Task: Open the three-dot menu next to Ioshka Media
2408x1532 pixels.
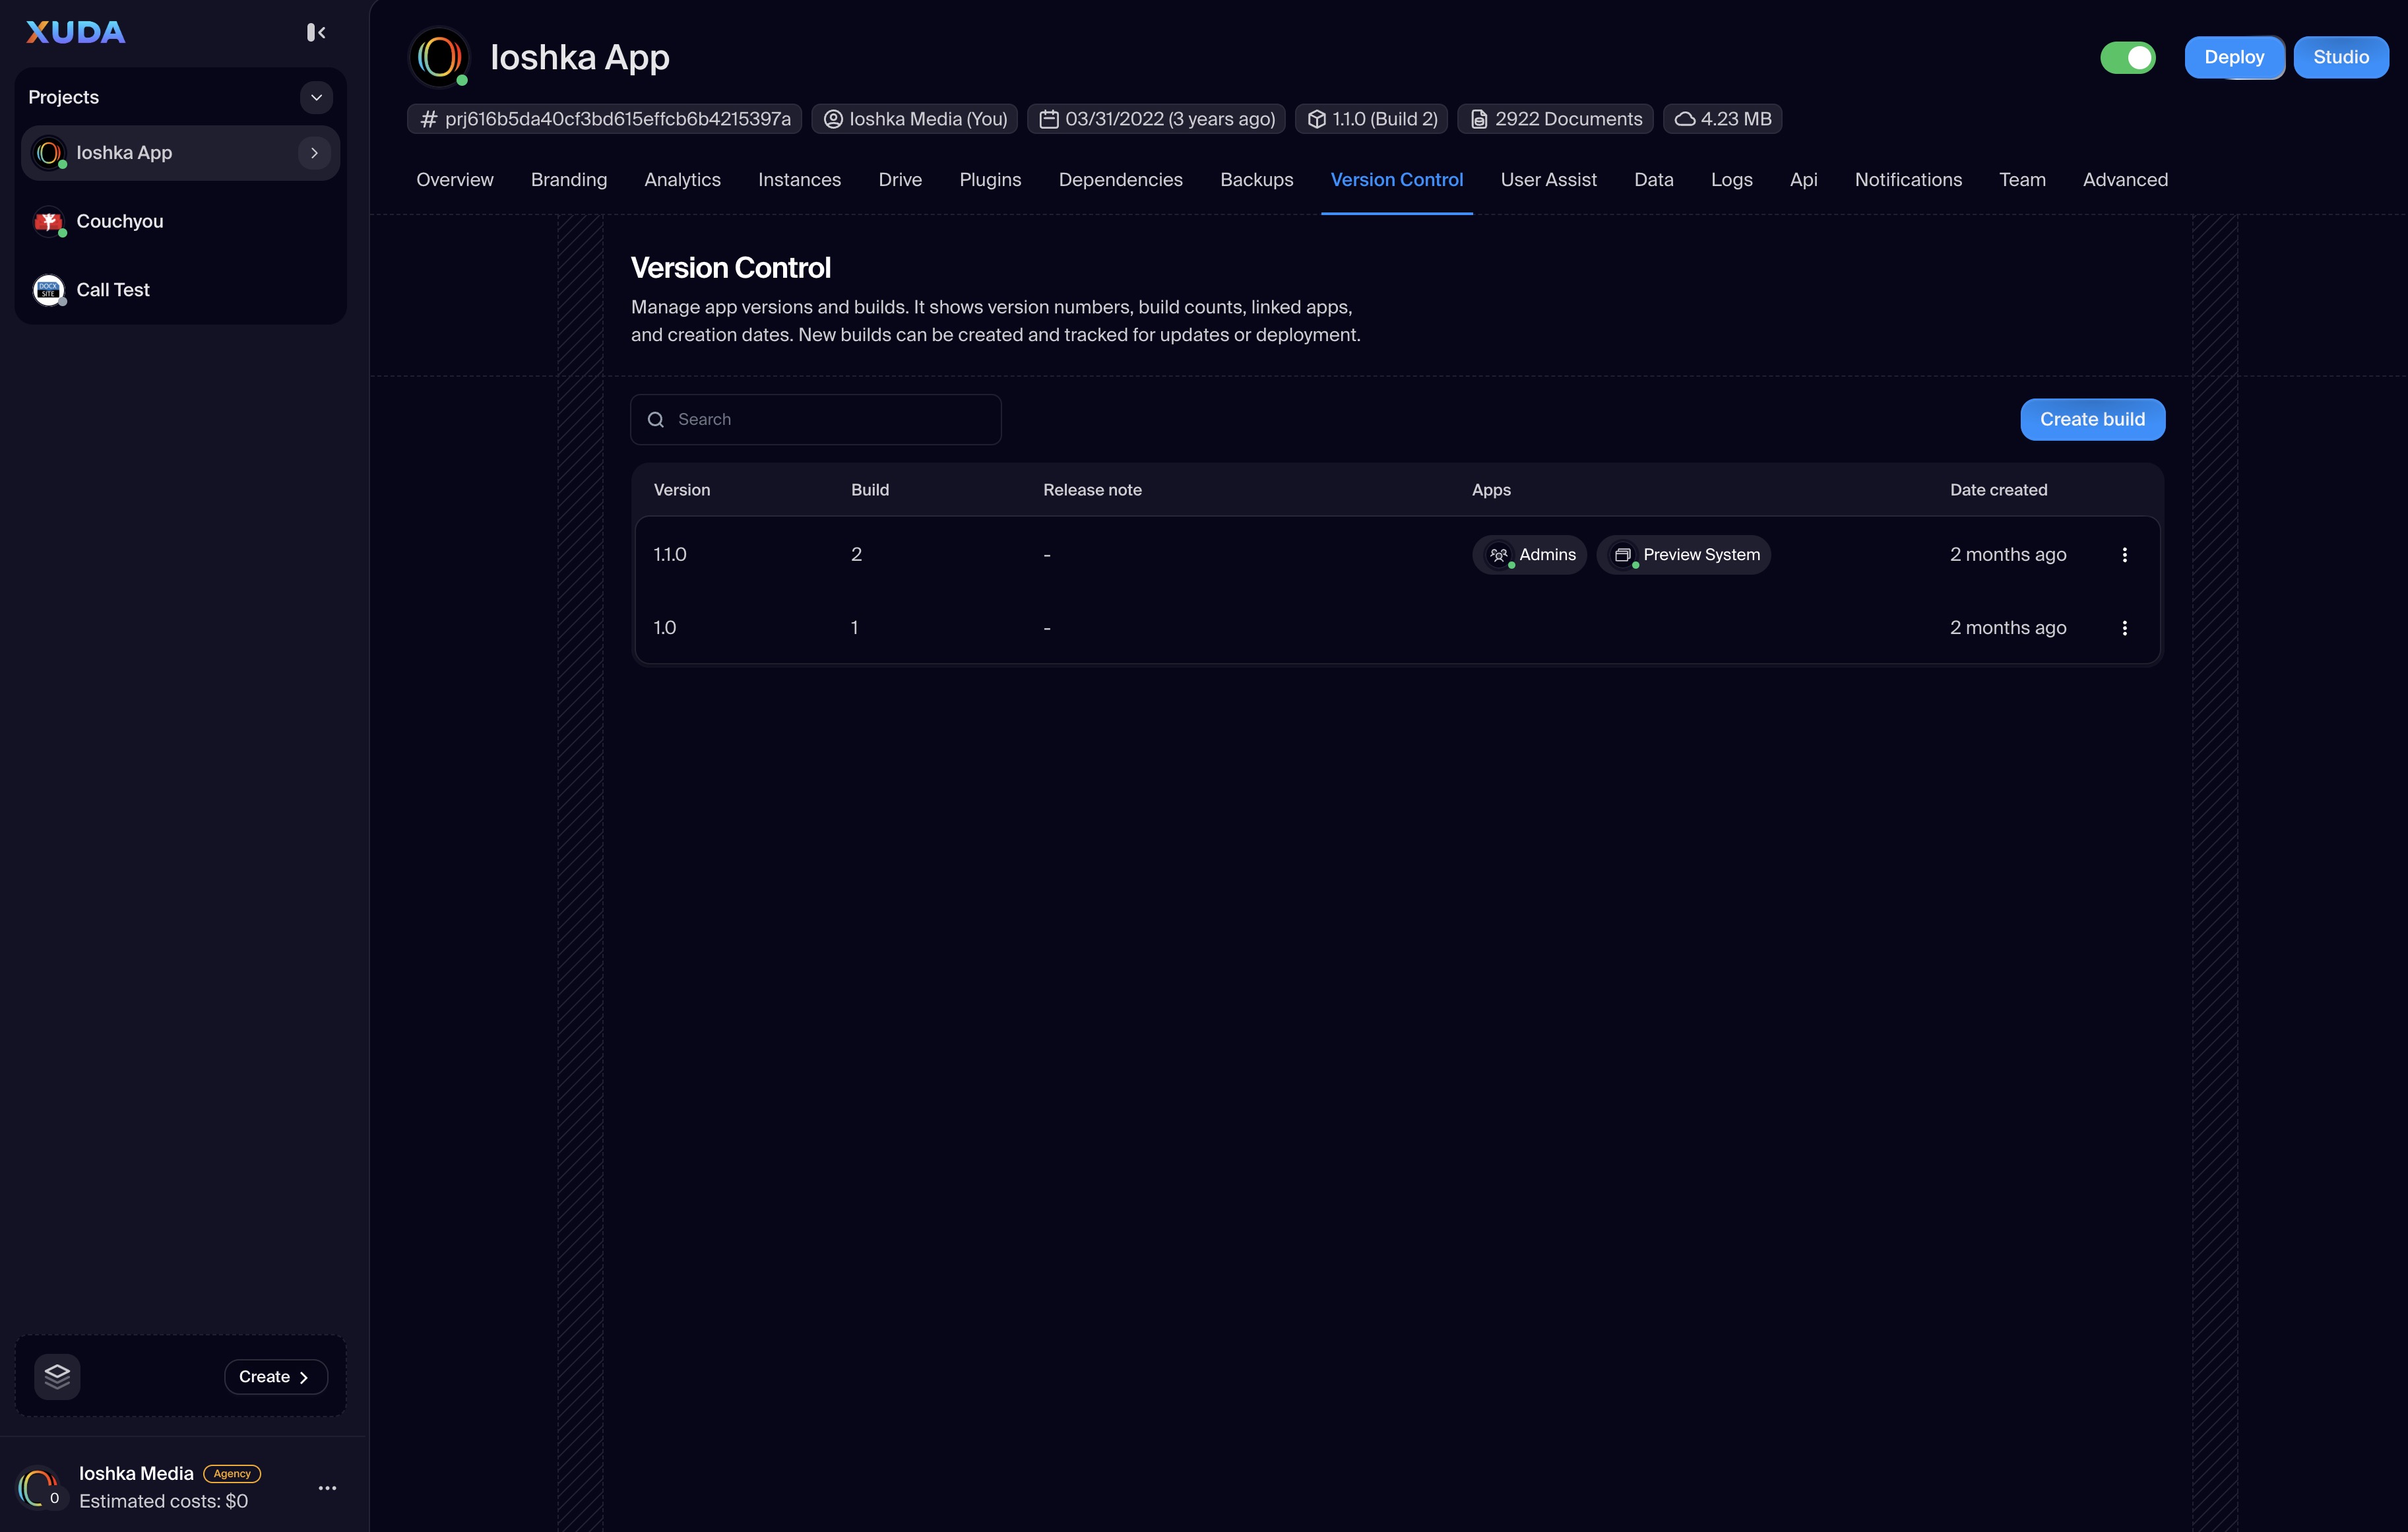Action: pos(327,1488)
